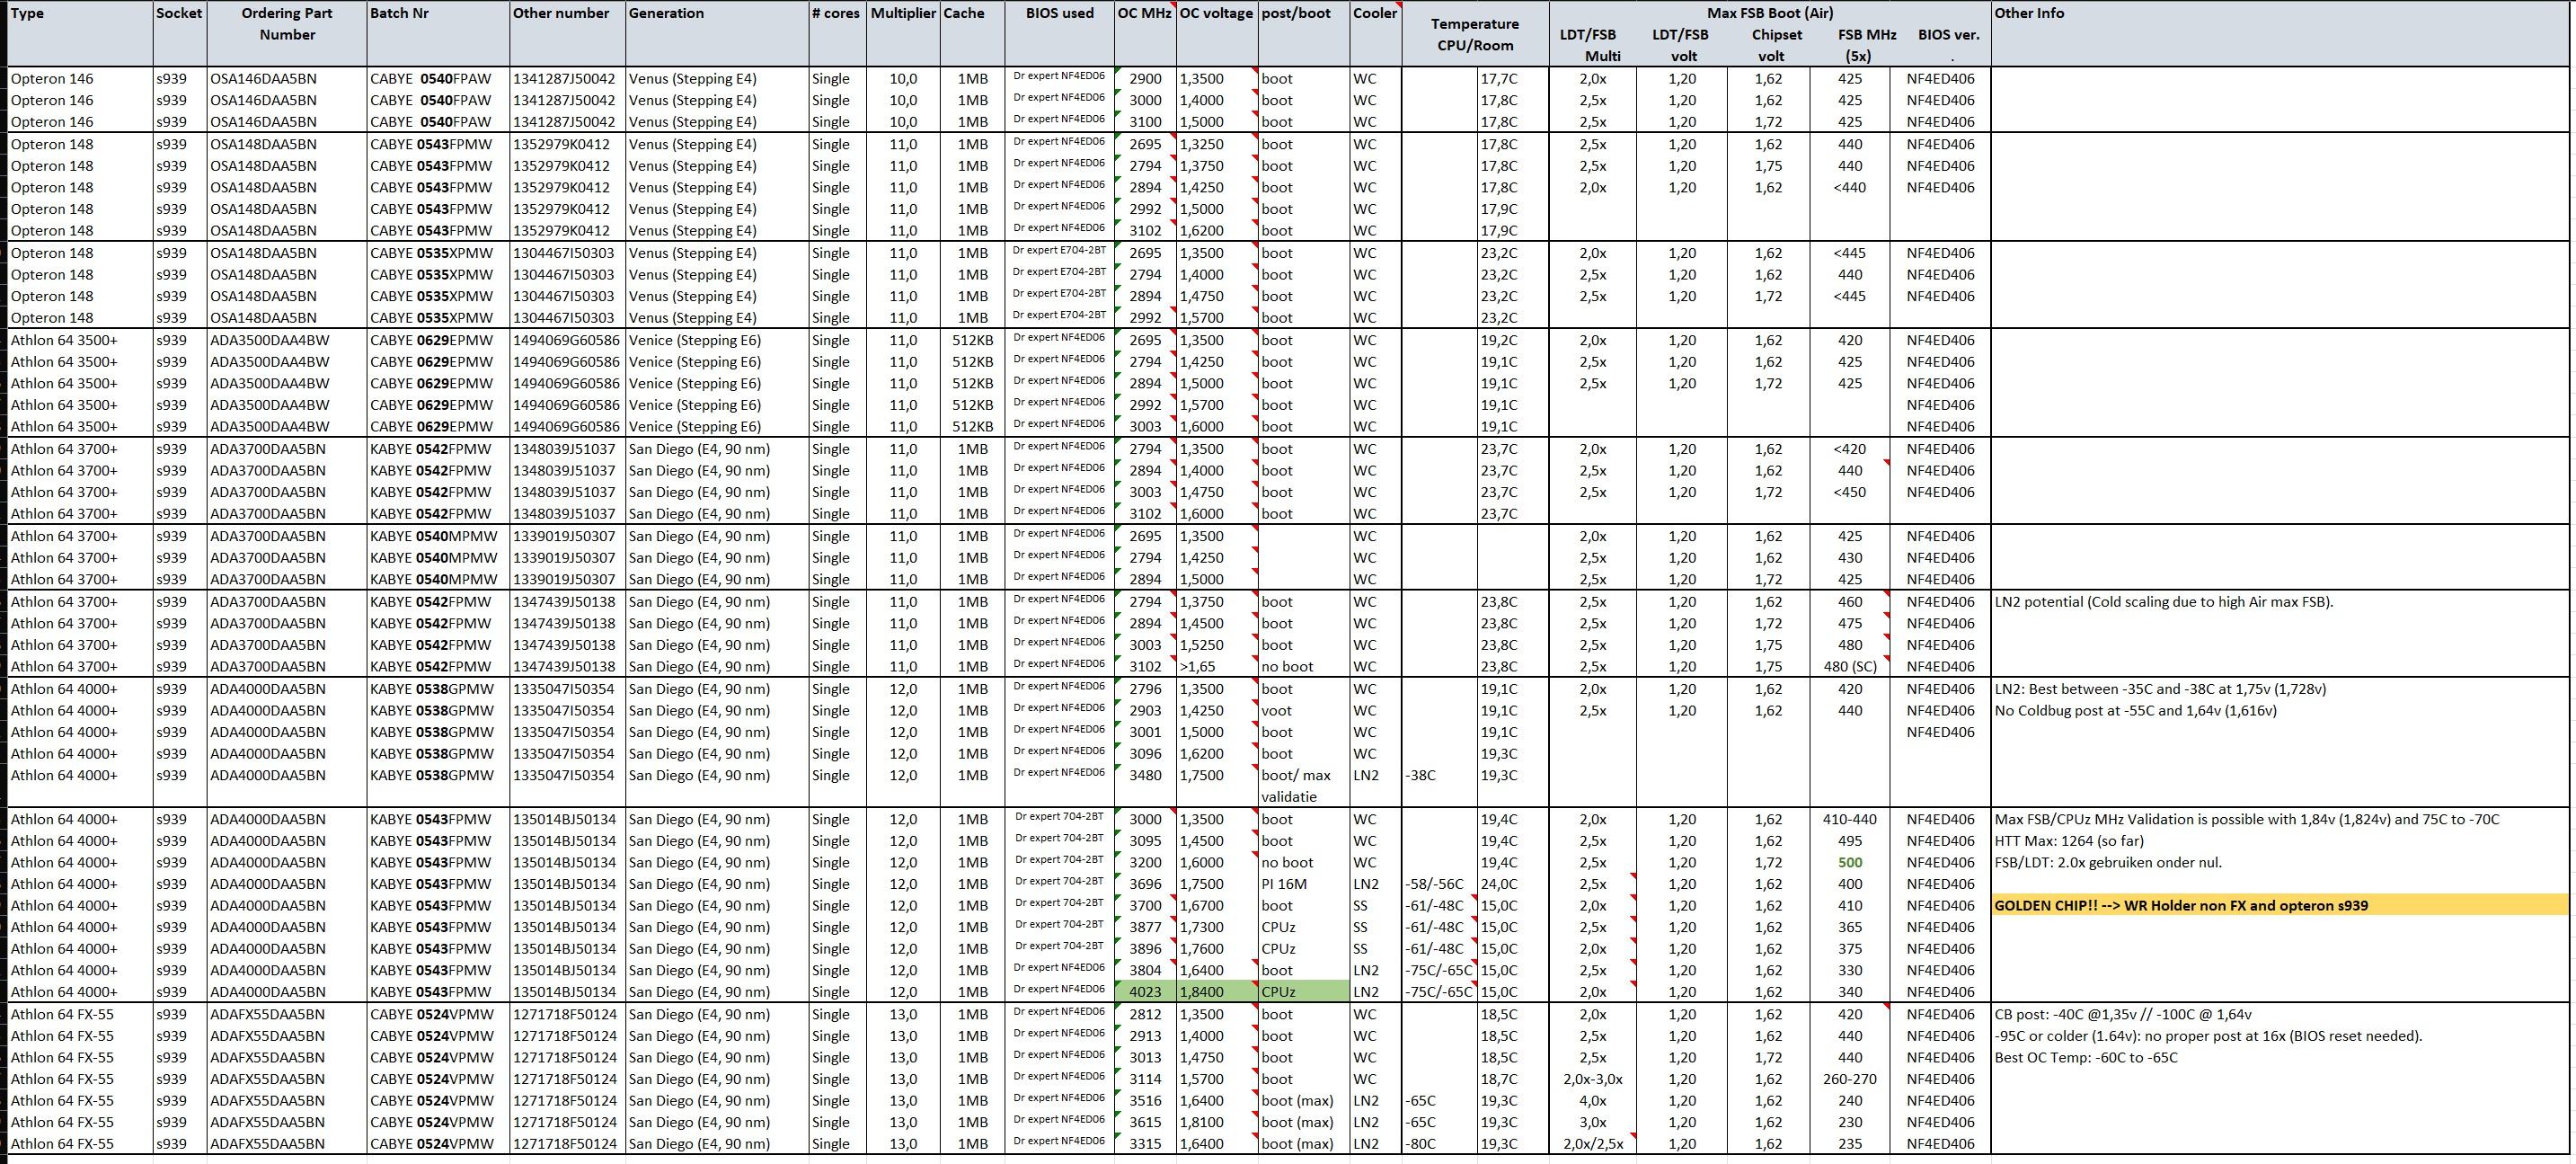Image resolution: width=2576 pixels, height=1164 pixels.
Task: Select the "Ordering Part Number" header cell
Action: click(286, 24)
